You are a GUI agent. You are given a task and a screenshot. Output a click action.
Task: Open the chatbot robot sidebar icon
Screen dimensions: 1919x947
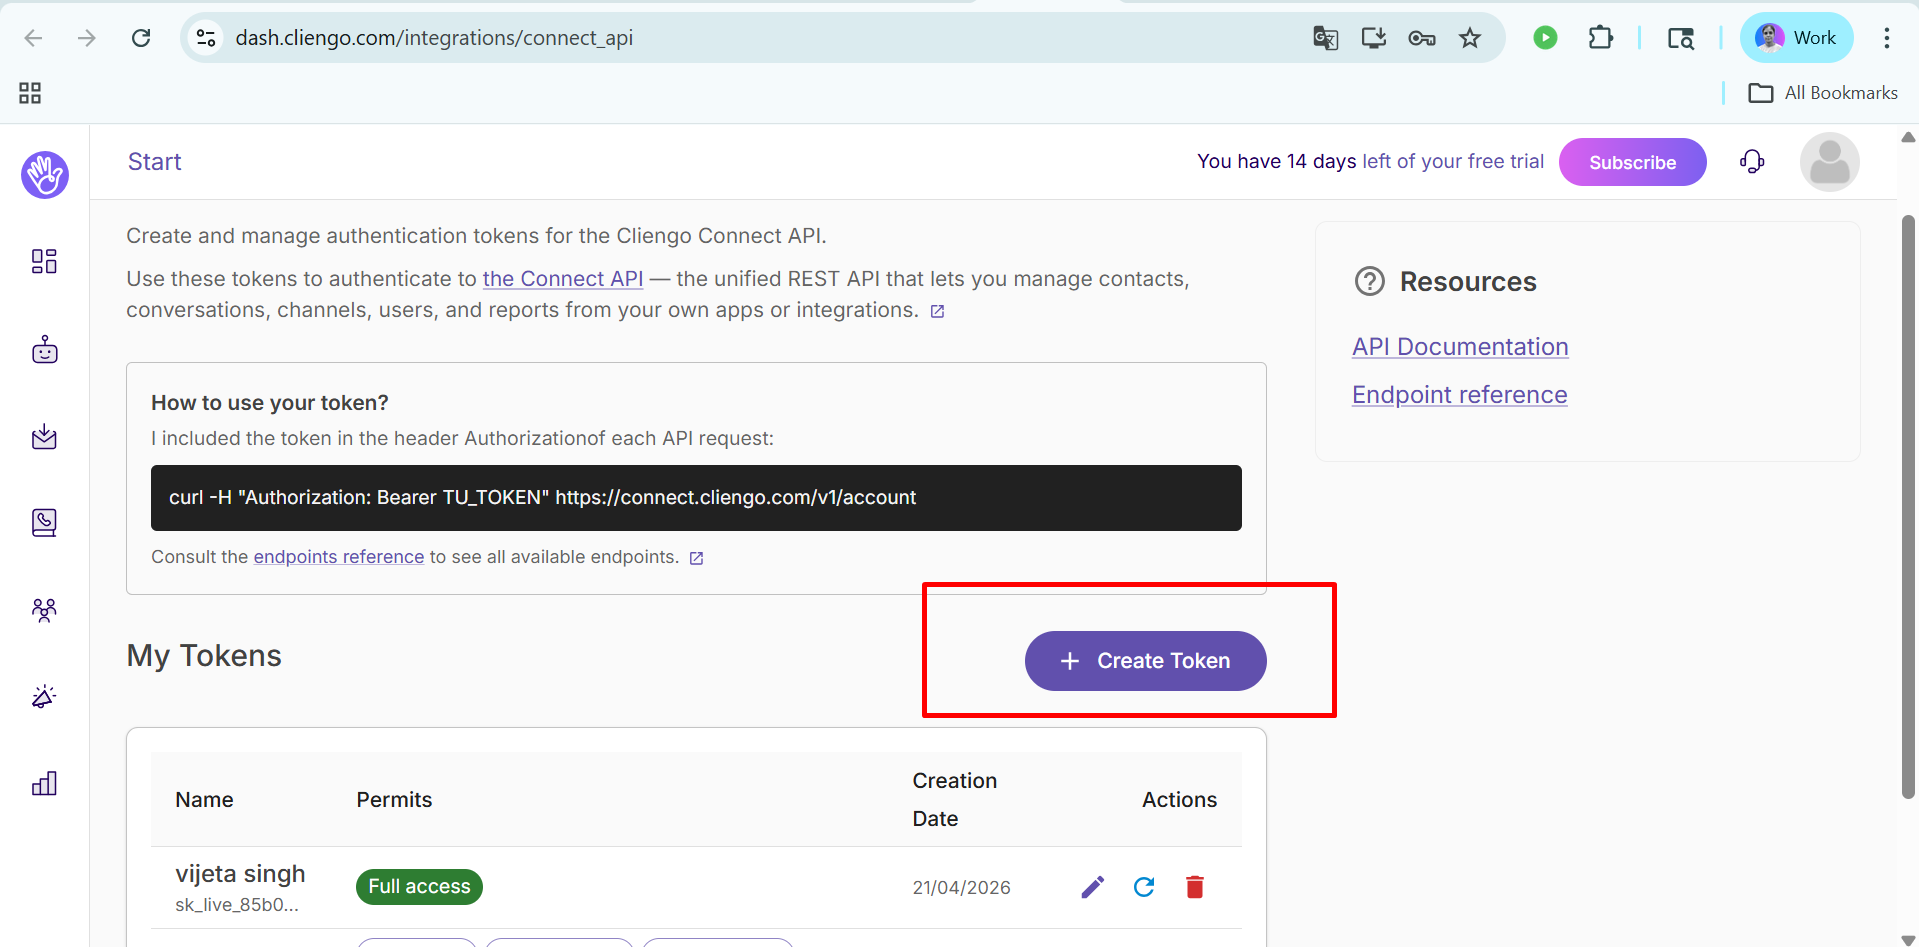point(44,350)
